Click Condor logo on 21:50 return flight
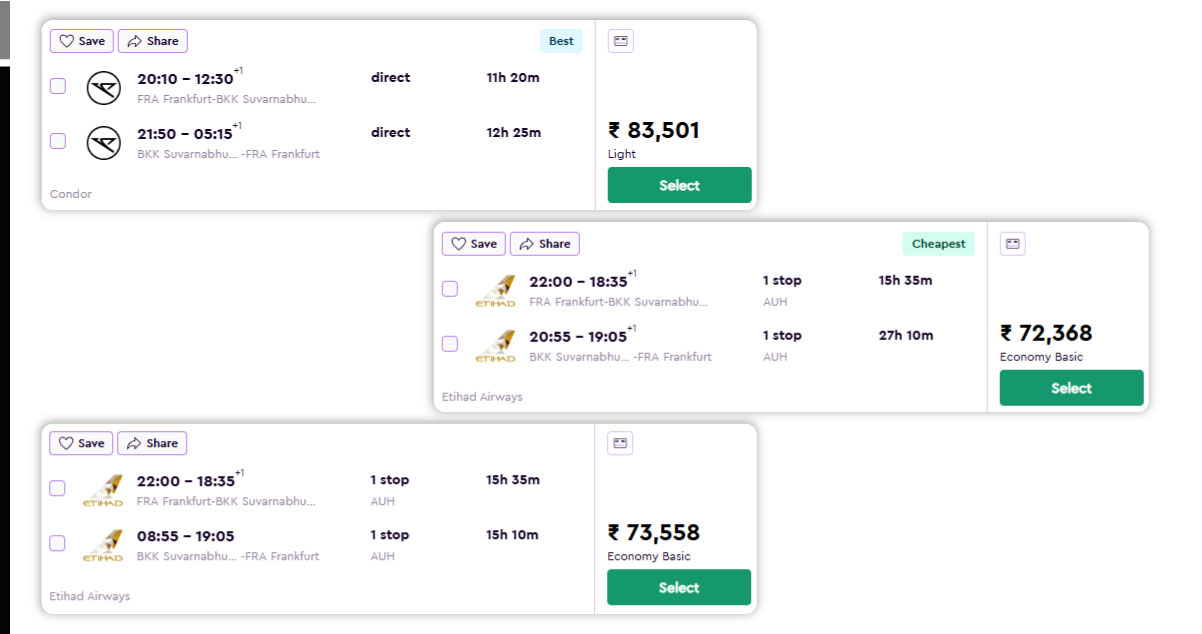 (103, 143)
